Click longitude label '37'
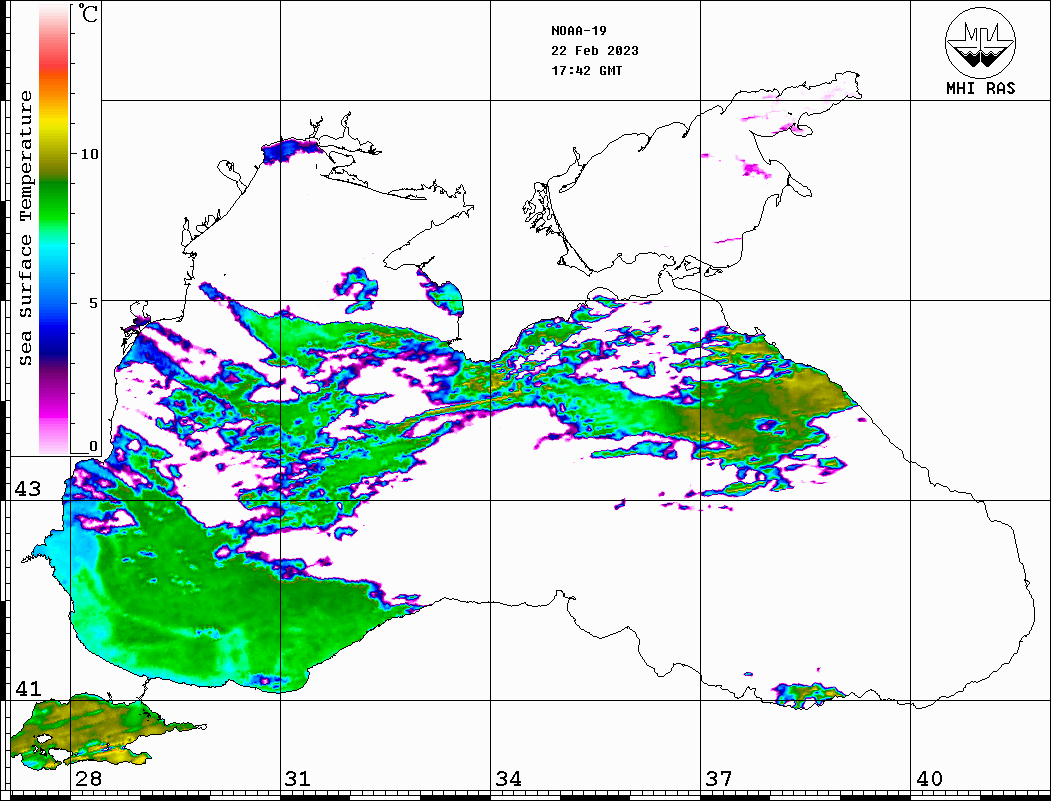1051x801 pixels. (x=719, y=779)
